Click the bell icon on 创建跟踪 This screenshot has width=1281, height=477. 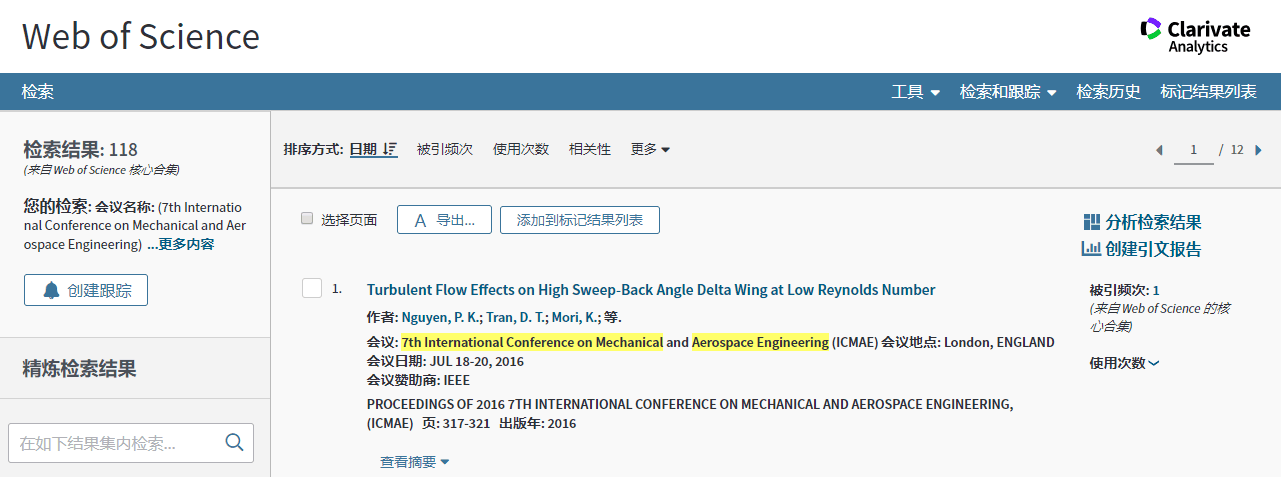click(x=51, y=290)
